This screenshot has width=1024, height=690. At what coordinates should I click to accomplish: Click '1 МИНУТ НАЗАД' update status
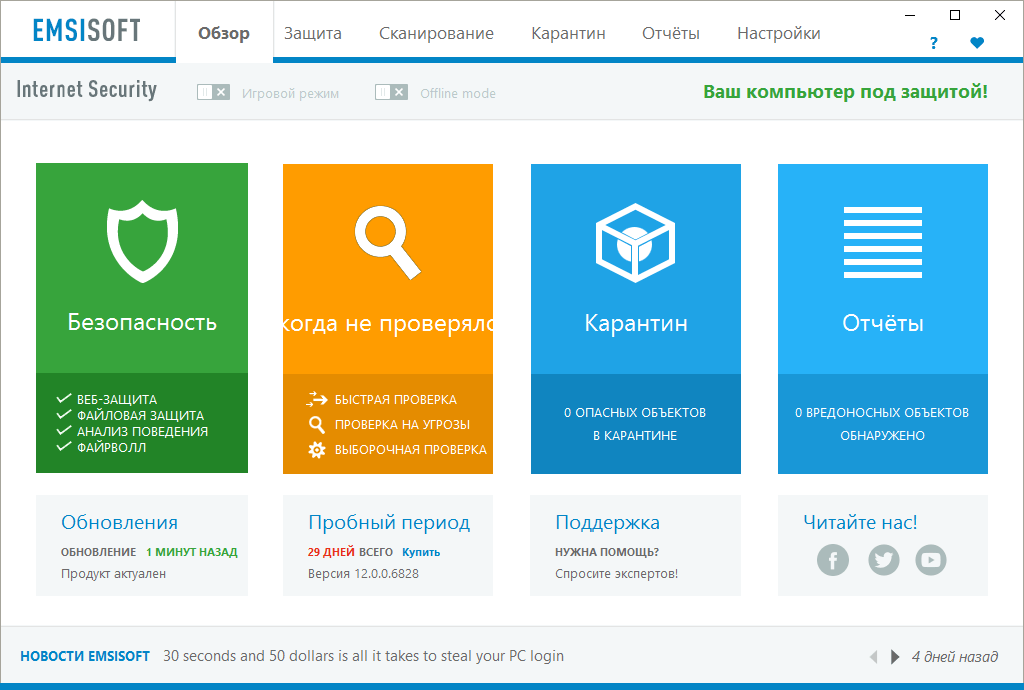191,552
